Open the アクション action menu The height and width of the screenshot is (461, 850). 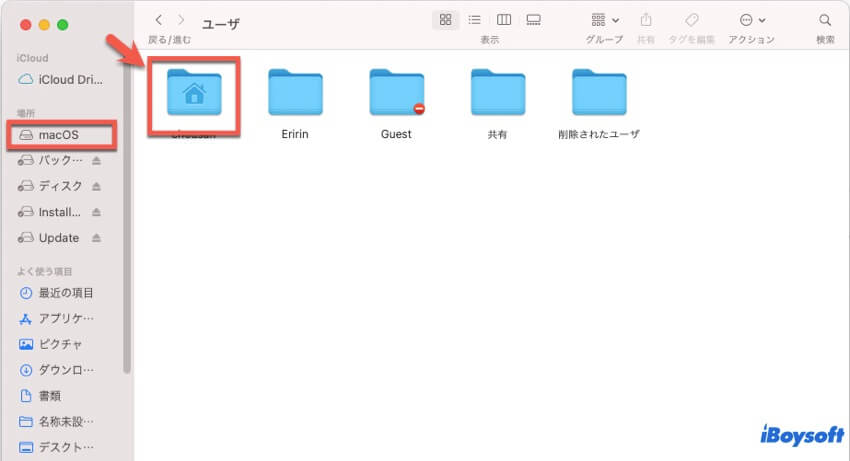[752, 20]
